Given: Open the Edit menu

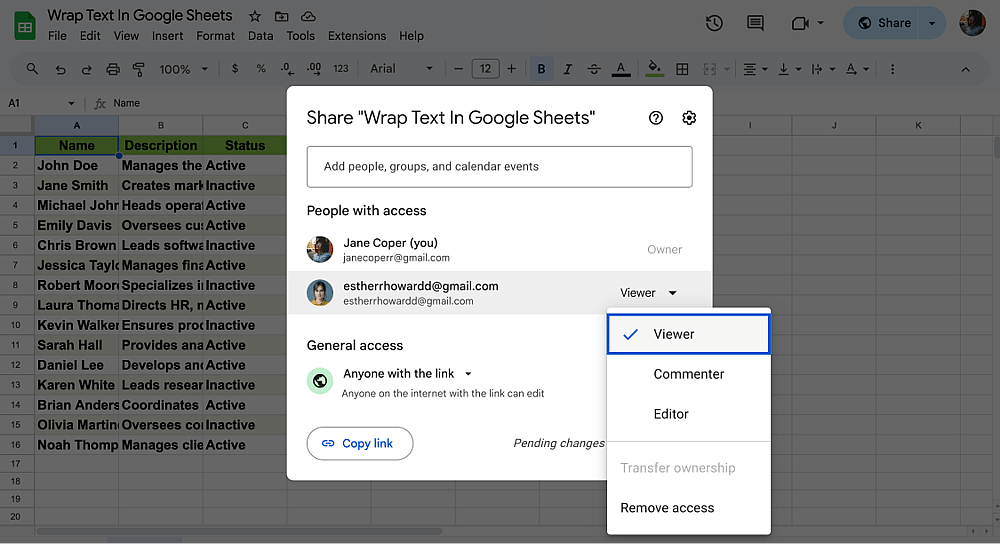Looking at the screenshot, I should 90,36.
